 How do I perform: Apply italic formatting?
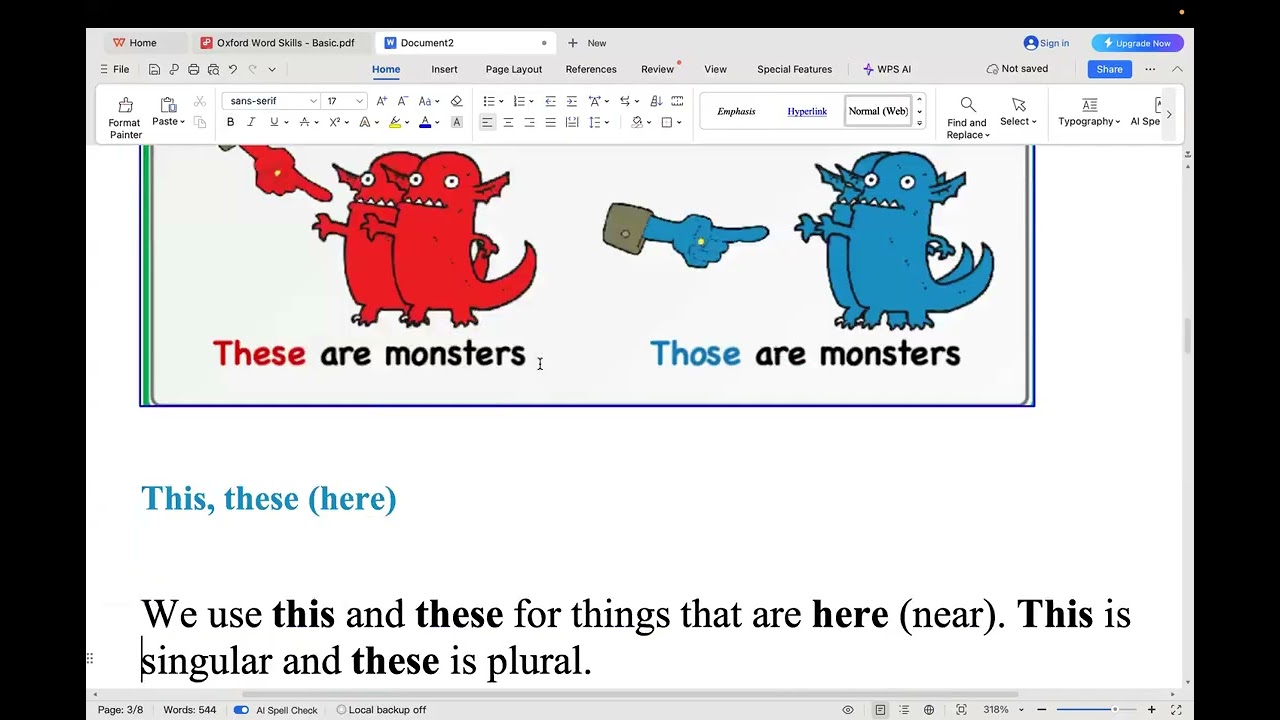(251, 122)
